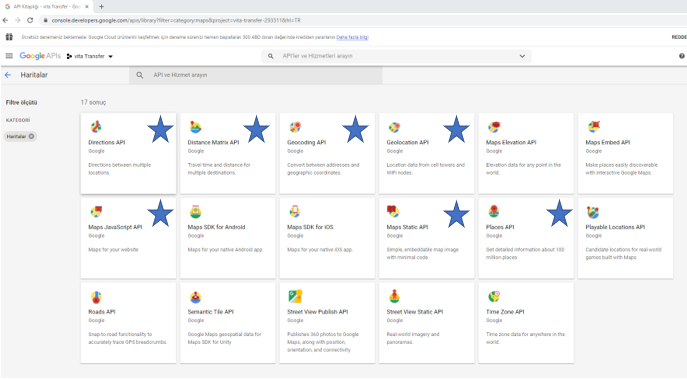Click the 17 sonuç results count
This screenshot has width=687, height=380.
click(x=93, y=103)
